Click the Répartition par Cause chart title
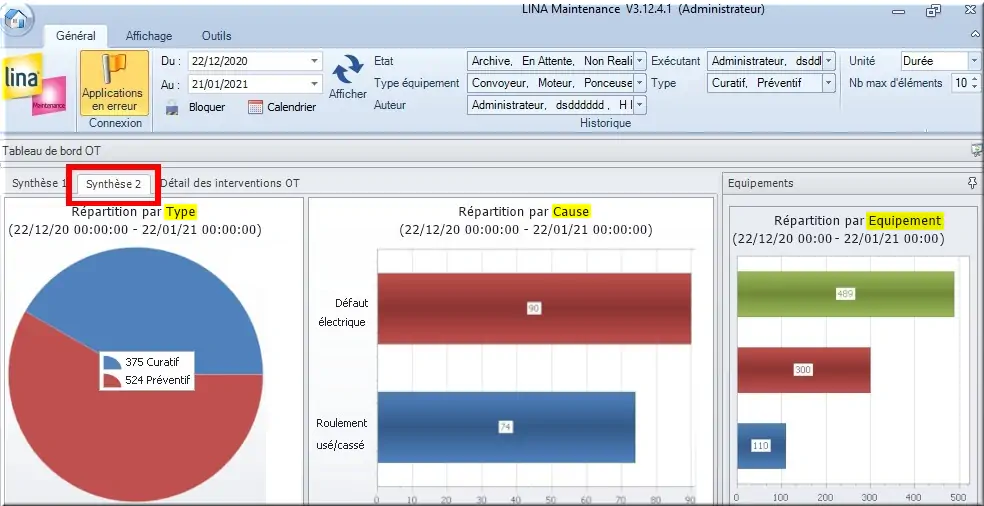The width and height of the screenshot is (984, 506). (525, 212)
